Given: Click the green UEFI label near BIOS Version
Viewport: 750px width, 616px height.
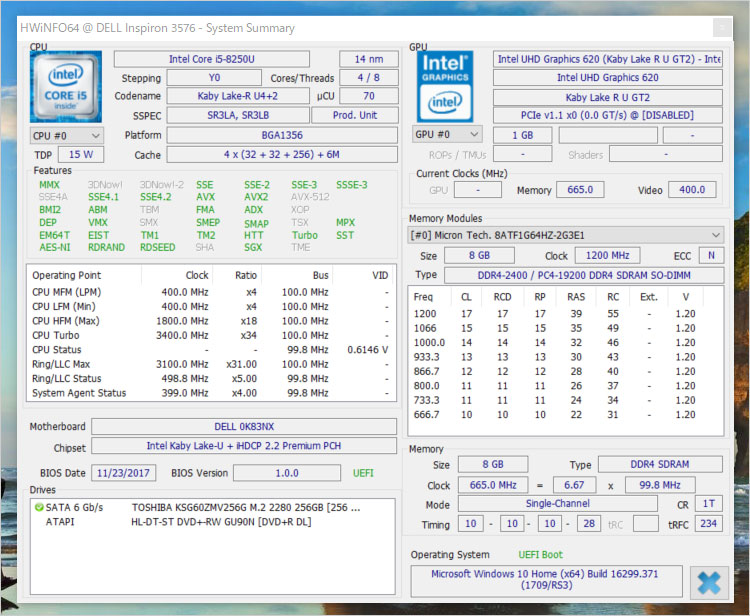Looking at the screenshot, I should (x=363, y=473).
